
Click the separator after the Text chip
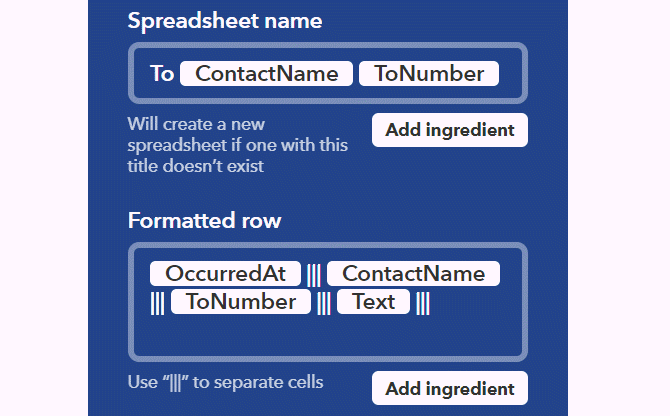click(423, 302)
